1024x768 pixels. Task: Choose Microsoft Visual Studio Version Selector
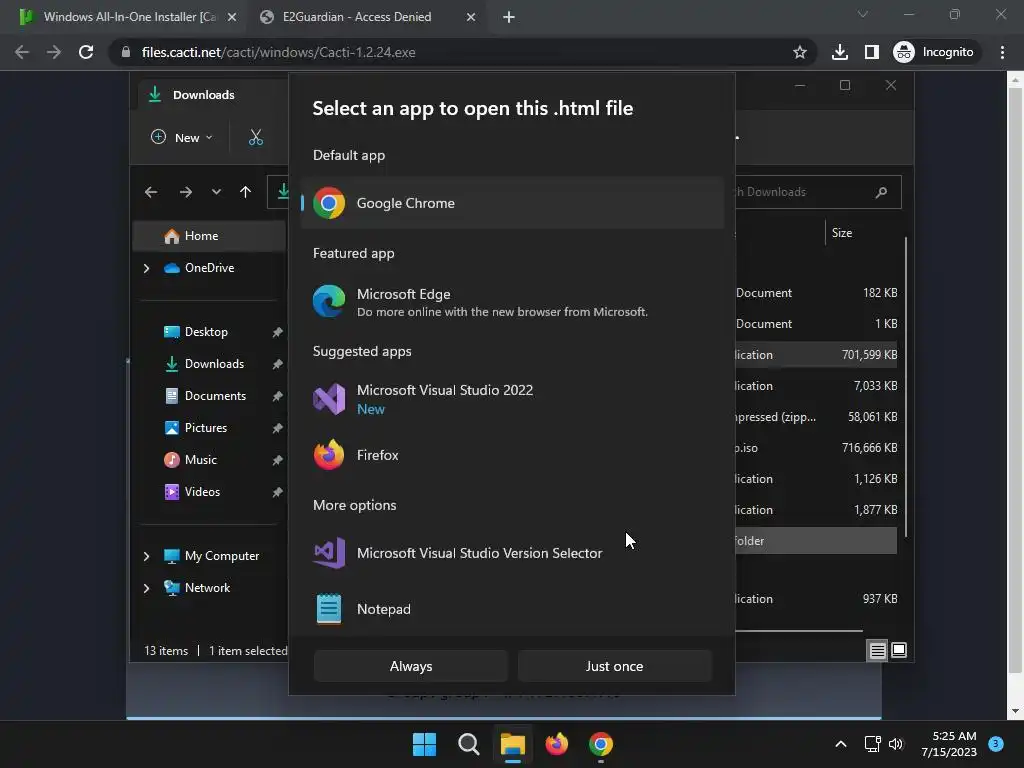tap(512, 553)
